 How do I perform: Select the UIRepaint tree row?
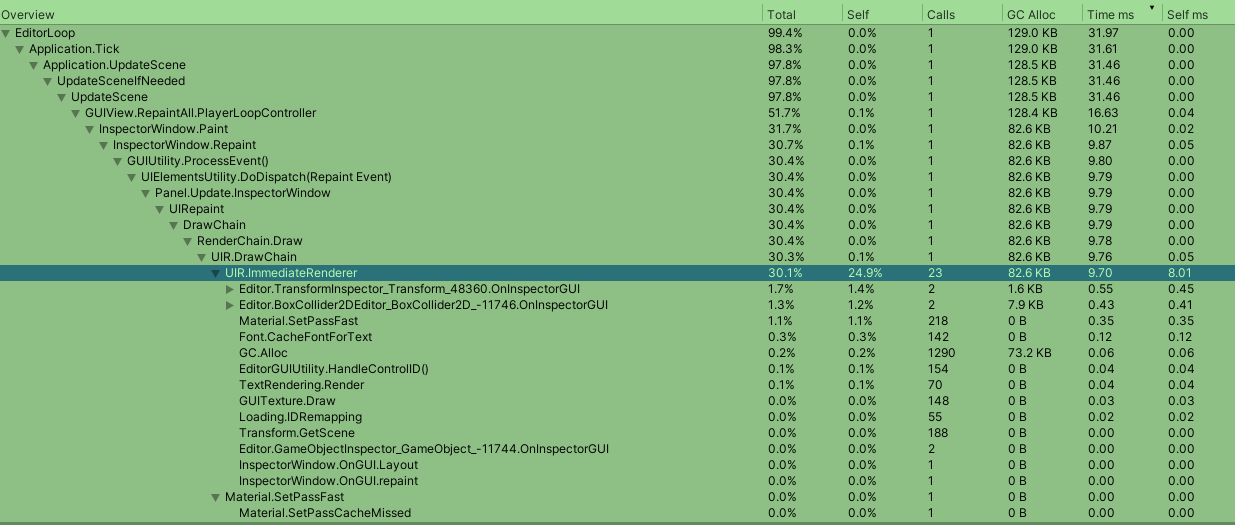point(196,209)
